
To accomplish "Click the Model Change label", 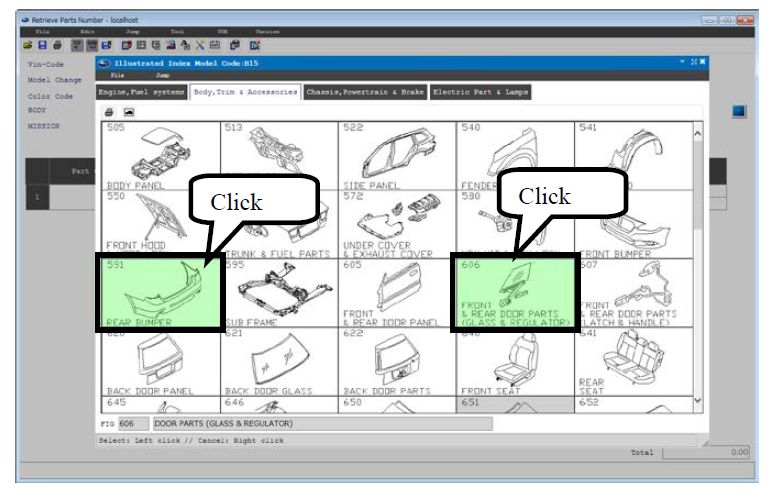I will (55, 80).
